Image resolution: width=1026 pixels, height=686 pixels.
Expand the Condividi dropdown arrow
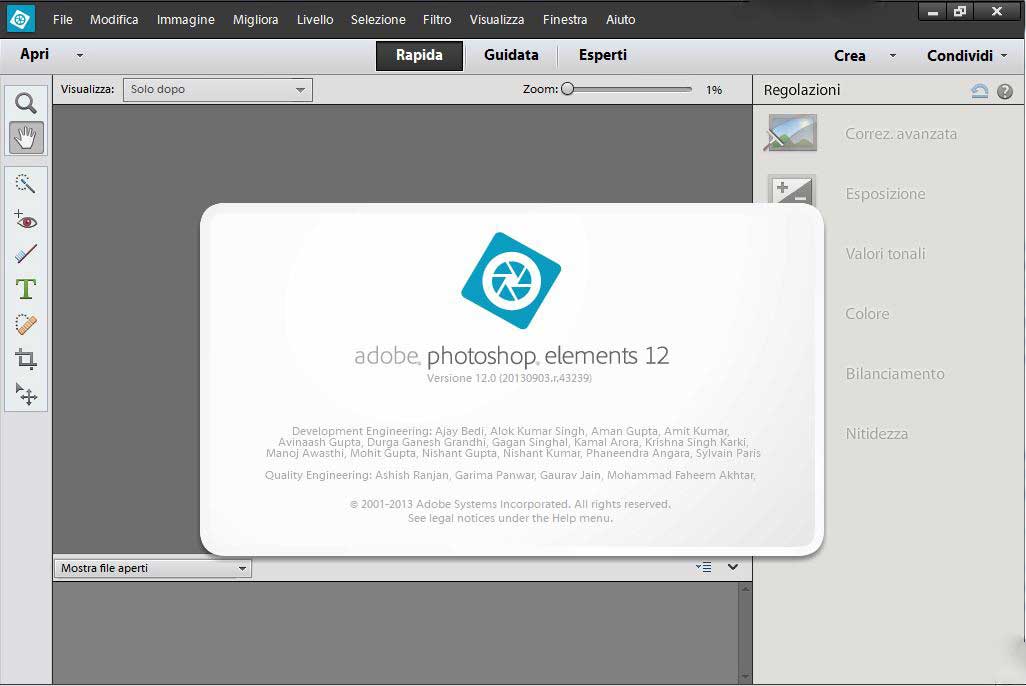pos(1004,56)
